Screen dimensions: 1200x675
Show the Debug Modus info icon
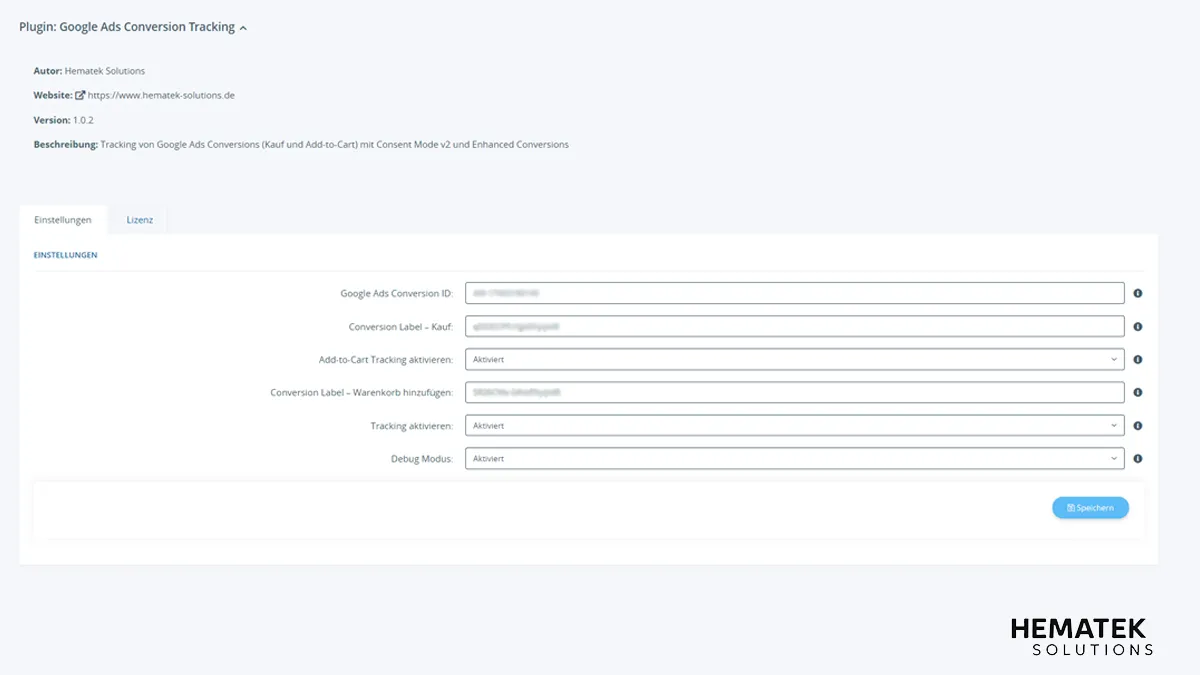click(x=1138, y=459)
